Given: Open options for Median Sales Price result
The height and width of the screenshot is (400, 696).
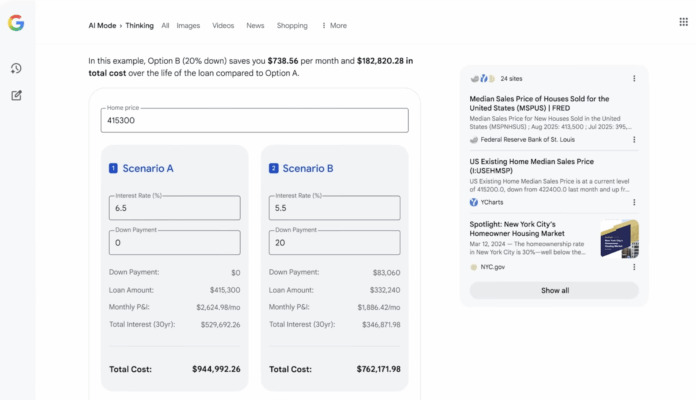Looking at the screenshot, I should pyautogui.click(x=633, y=140).
